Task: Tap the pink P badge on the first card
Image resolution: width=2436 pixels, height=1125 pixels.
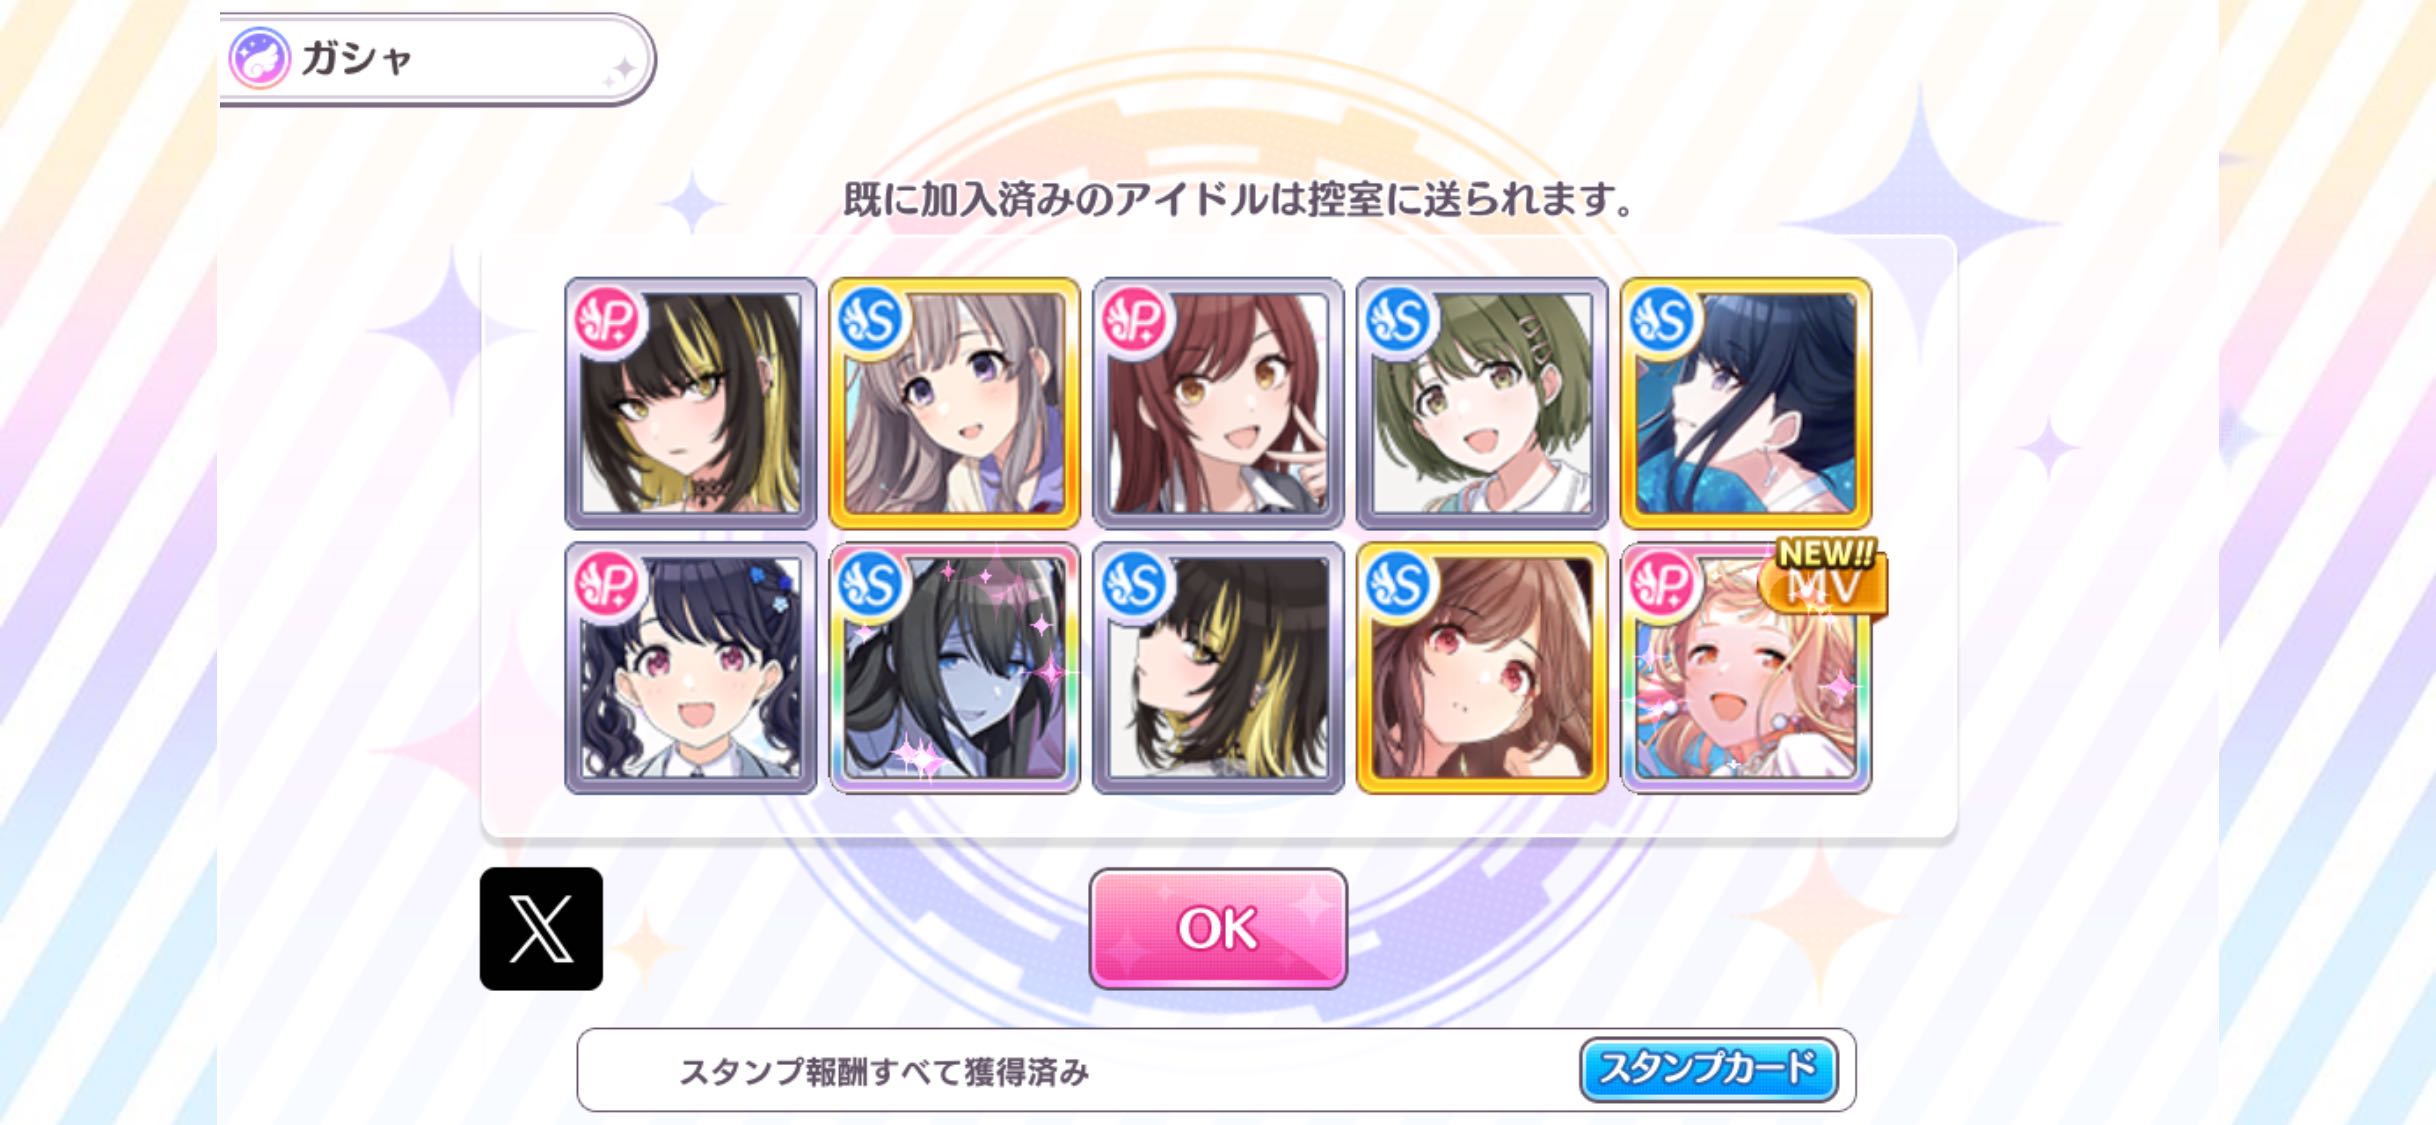Action: (608, 320)
